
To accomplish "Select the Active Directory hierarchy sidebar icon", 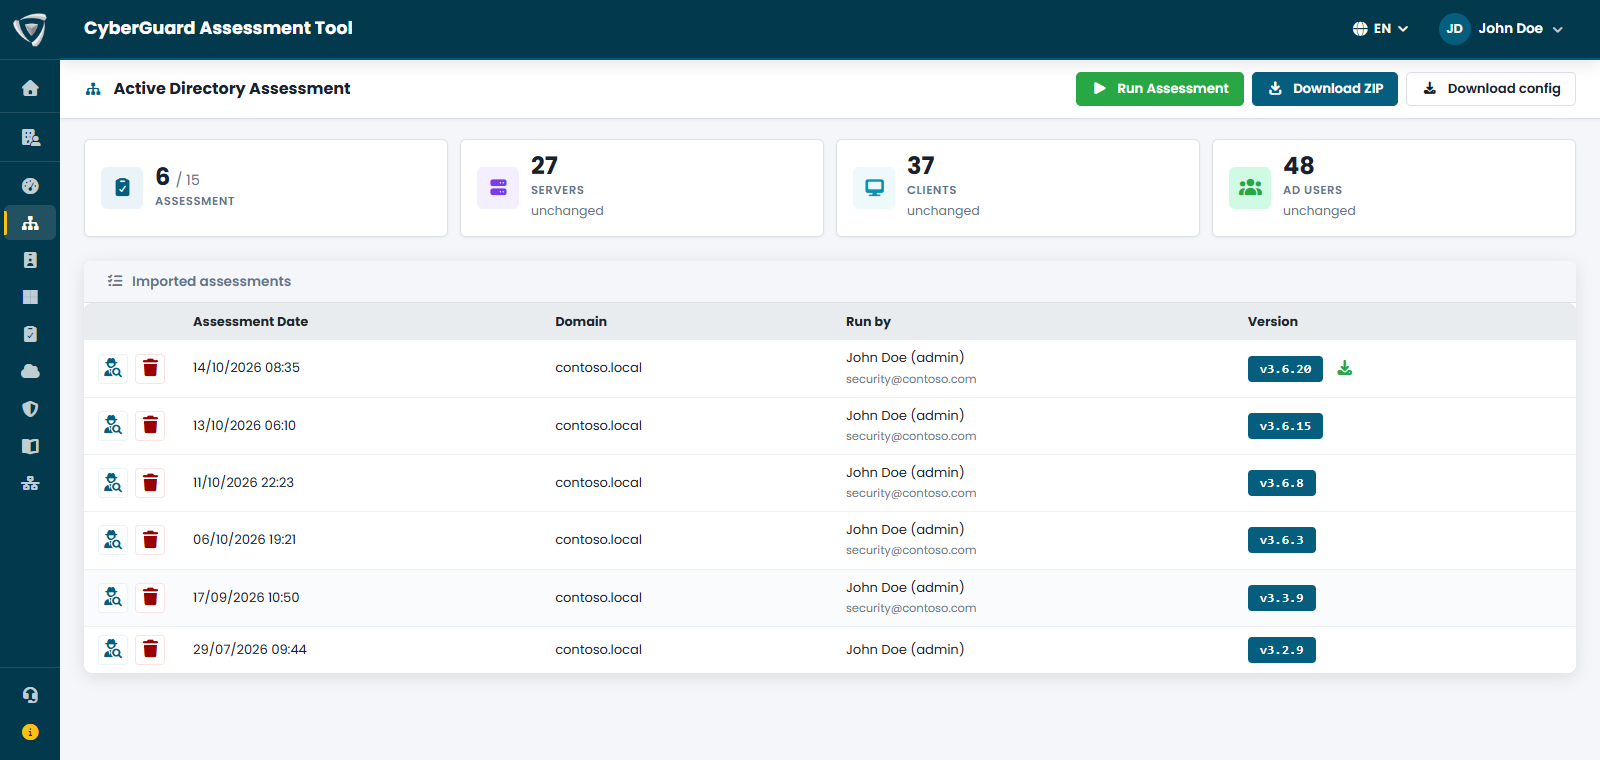I will [30, 223].
